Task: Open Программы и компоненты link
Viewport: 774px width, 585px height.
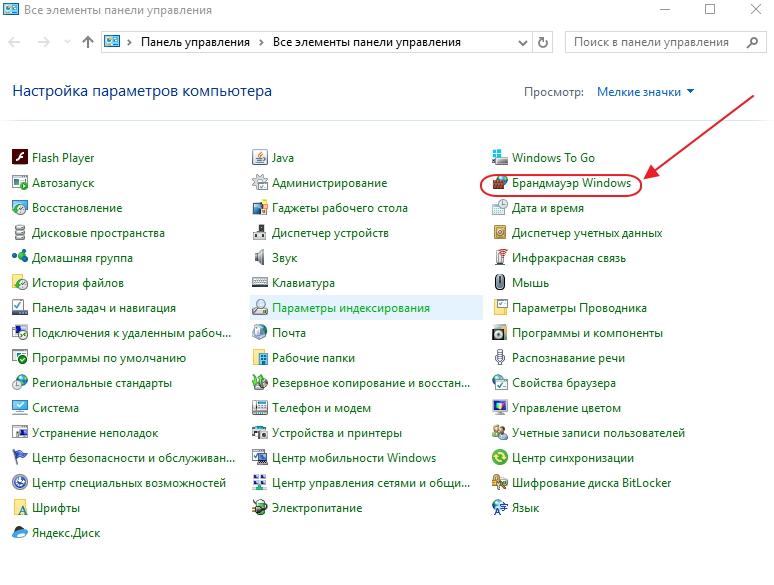Action: click(587, 333)
